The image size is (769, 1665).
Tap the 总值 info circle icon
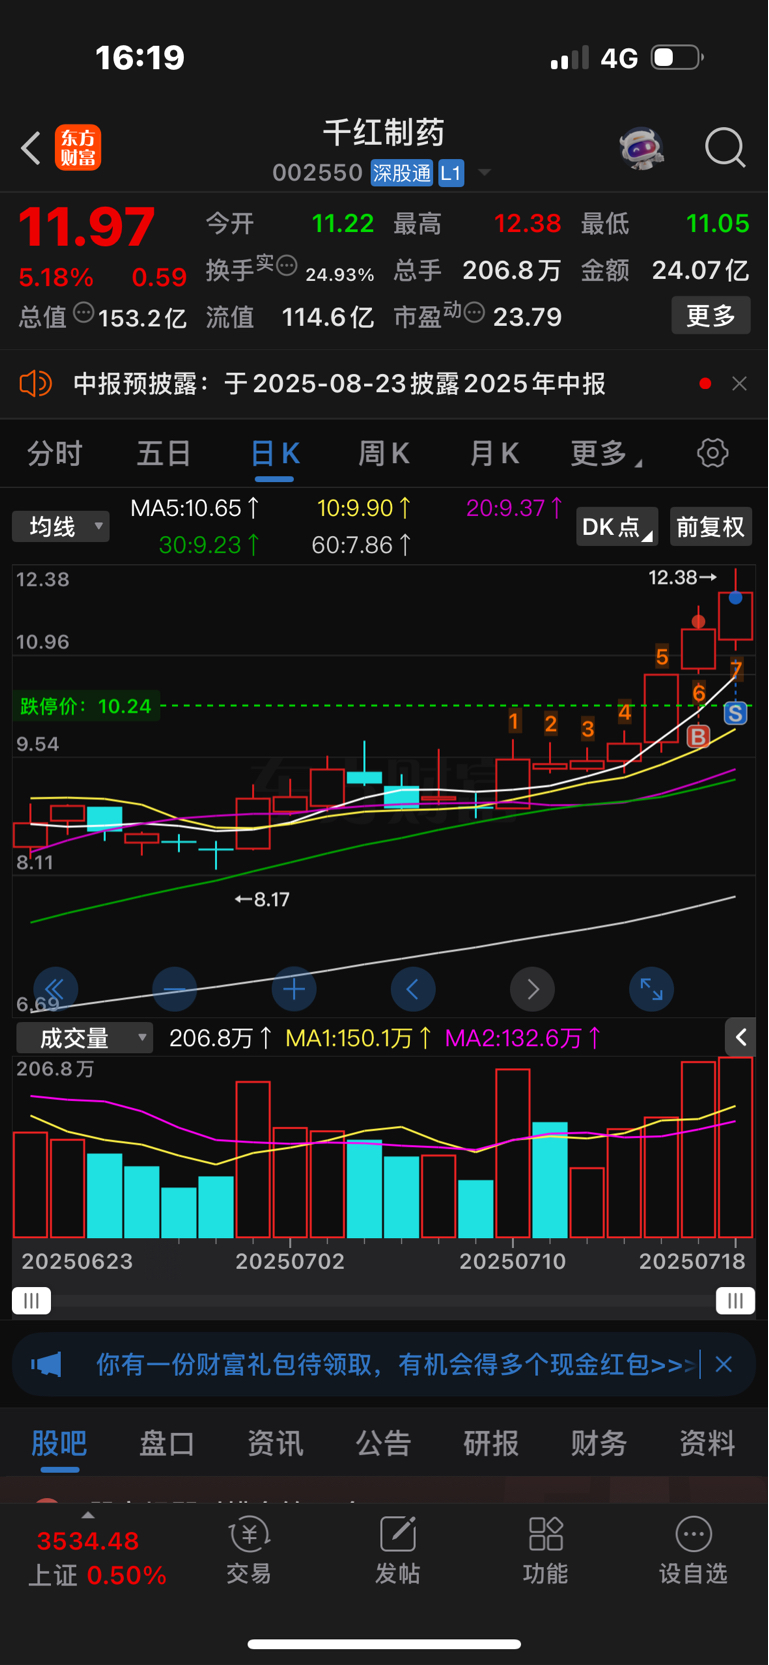(x=84, y=313)
